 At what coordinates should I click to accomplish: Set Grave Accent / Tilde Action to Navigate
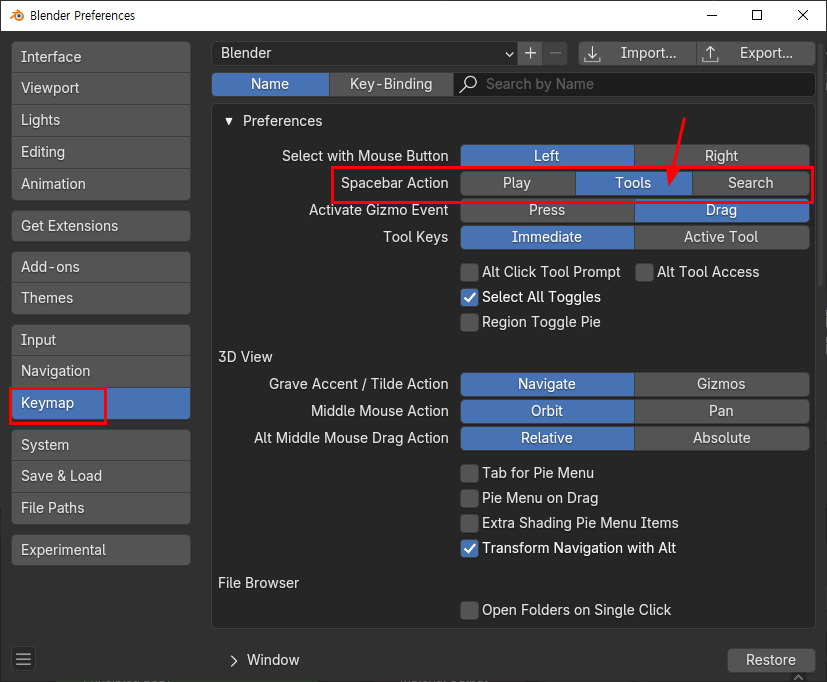click(x=547, y=384)
